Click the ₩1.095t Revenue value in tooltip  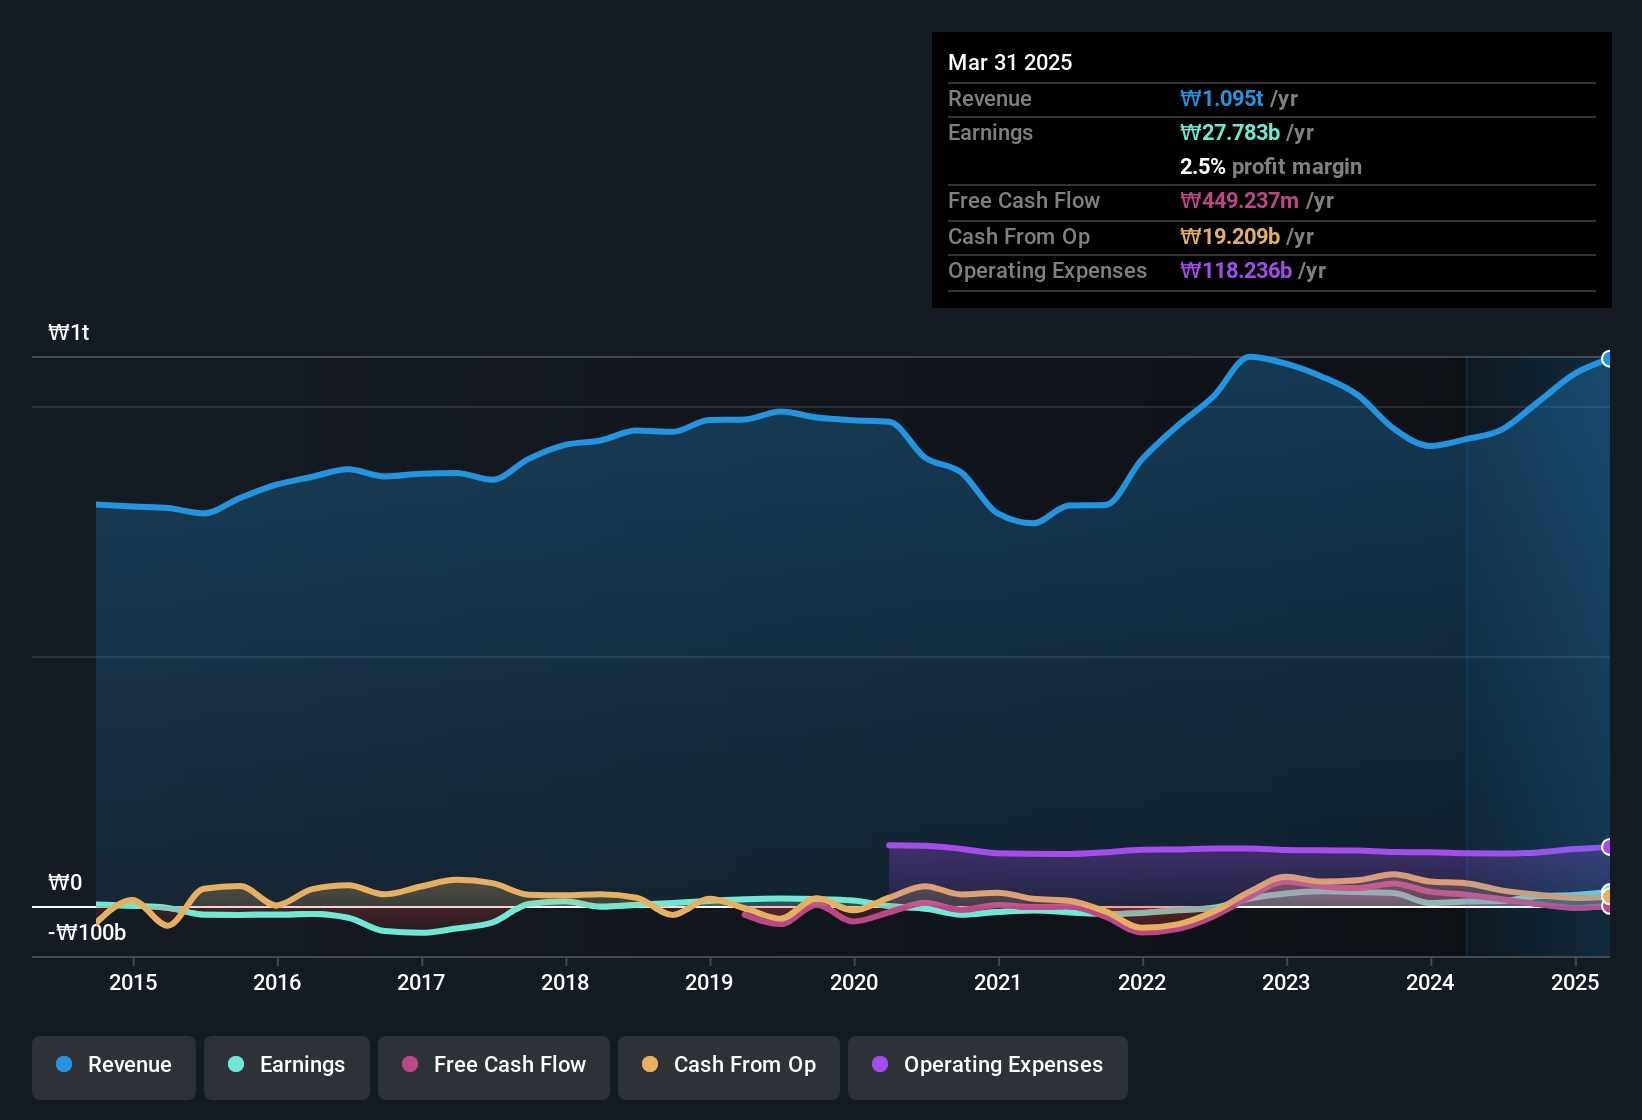tap(1221, 99)
